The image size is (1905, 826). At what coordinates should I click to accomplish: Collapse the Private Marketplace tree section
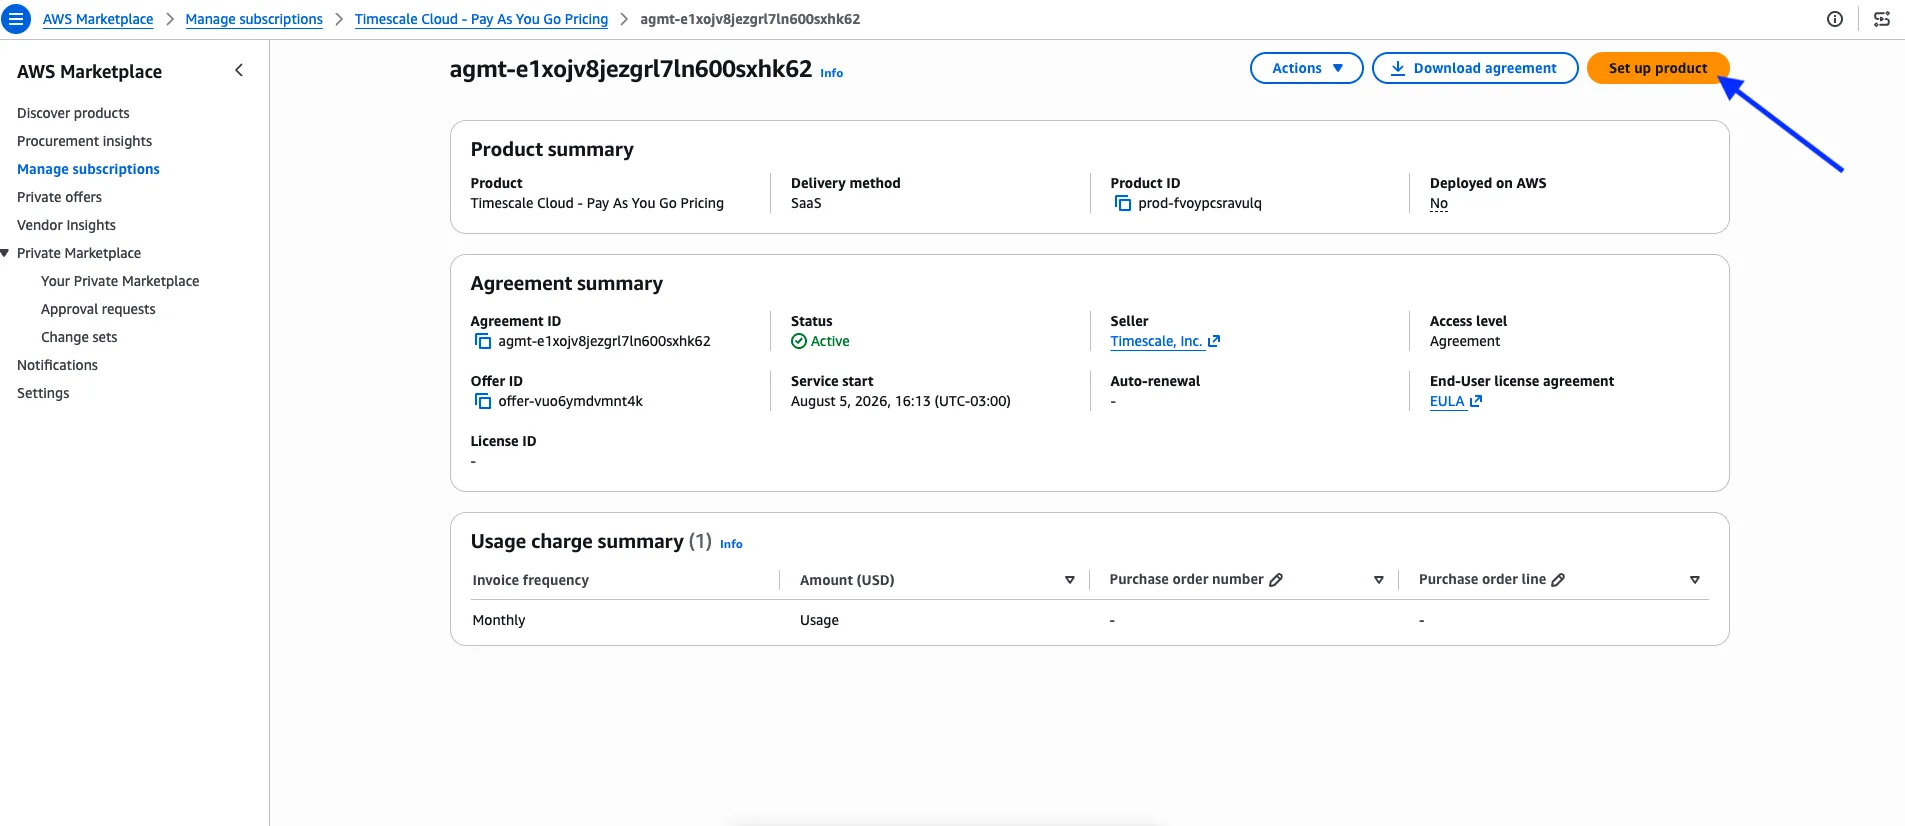[x=5, y=253]
